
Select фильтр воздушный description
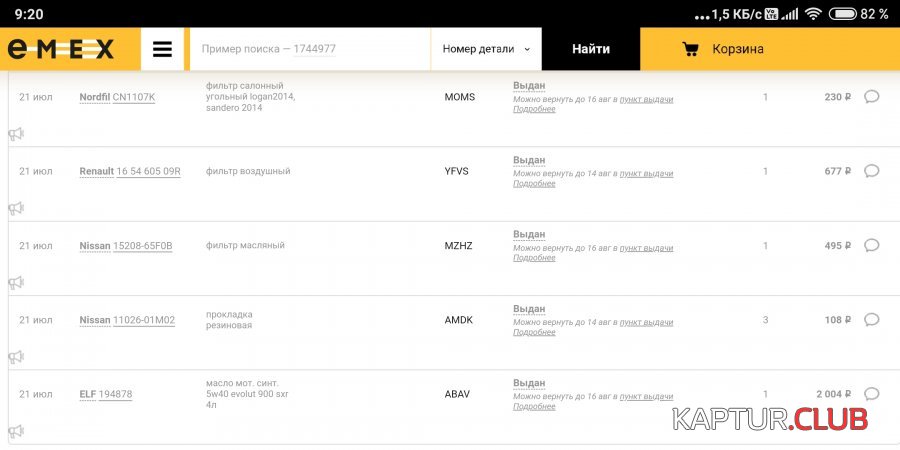248,171
